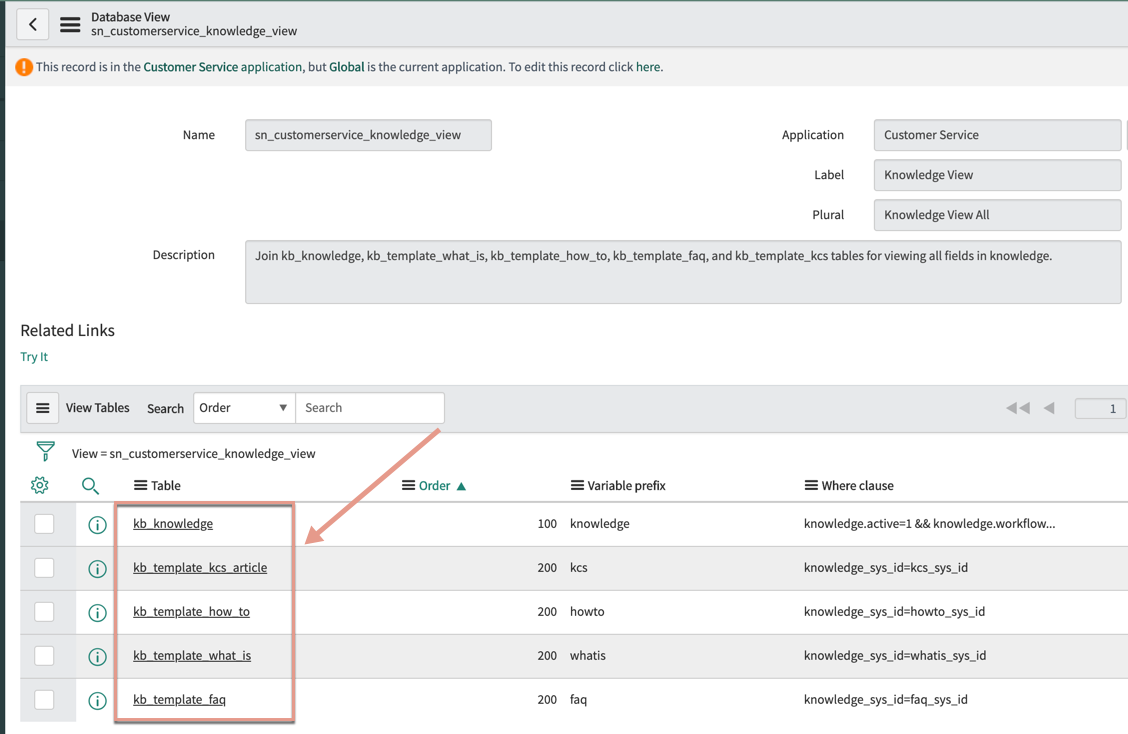
Task: Click the 'knowledge_sys_id=kcs_sys_id' where clause cell
Action: click(x=886, y=568)
